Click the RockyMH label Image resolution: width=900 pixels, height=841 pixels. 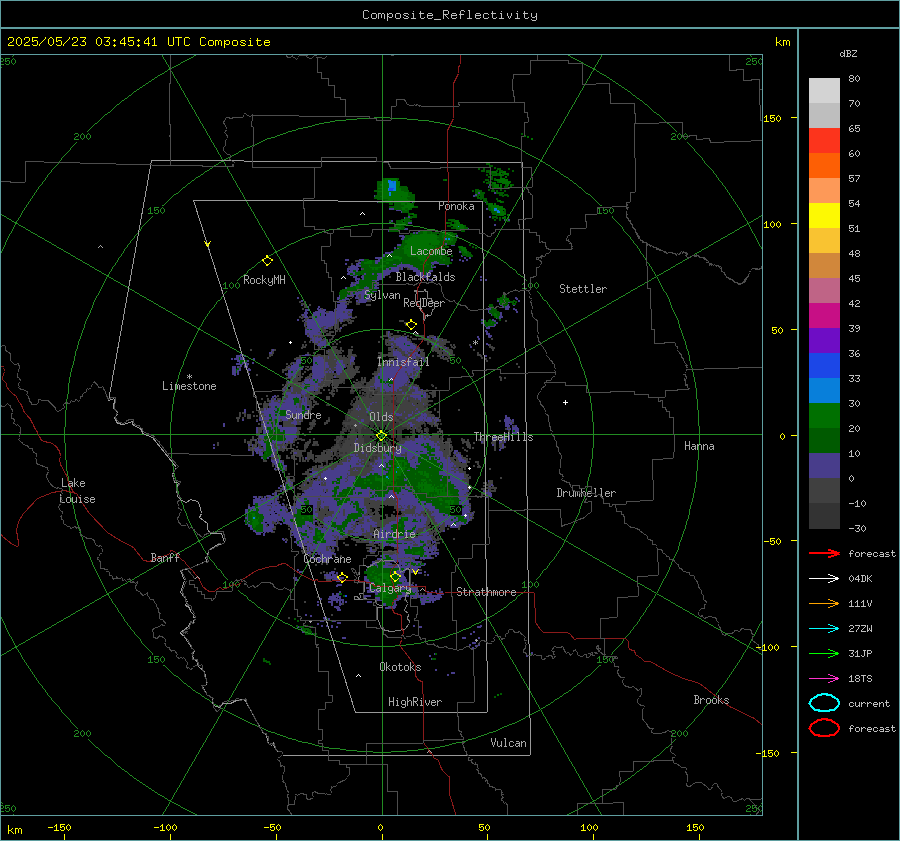[264, 280]
